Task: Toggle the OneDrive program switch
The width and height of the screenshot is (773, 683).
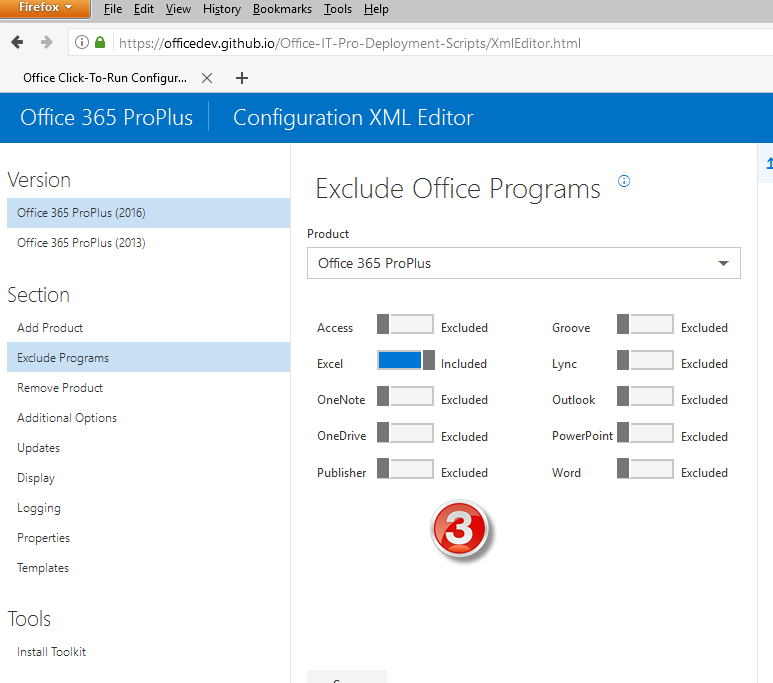Action: (405, 432)
